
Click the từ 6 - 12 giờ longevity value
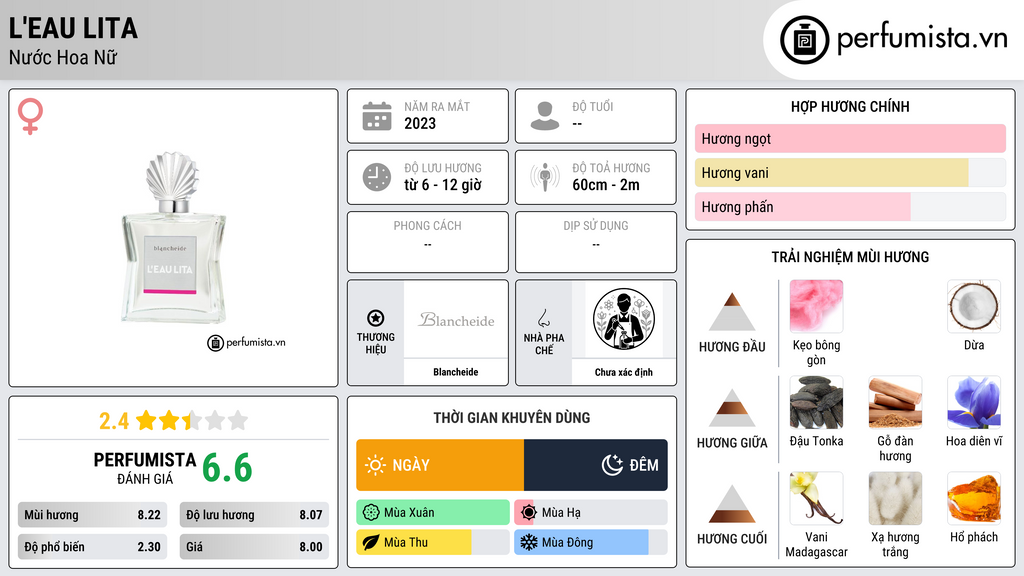443,185
